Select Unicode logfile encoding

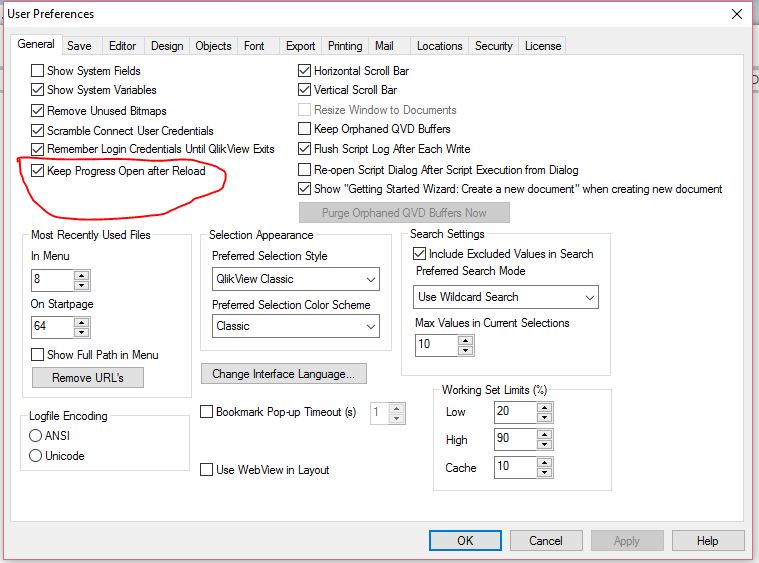(35, 456)
